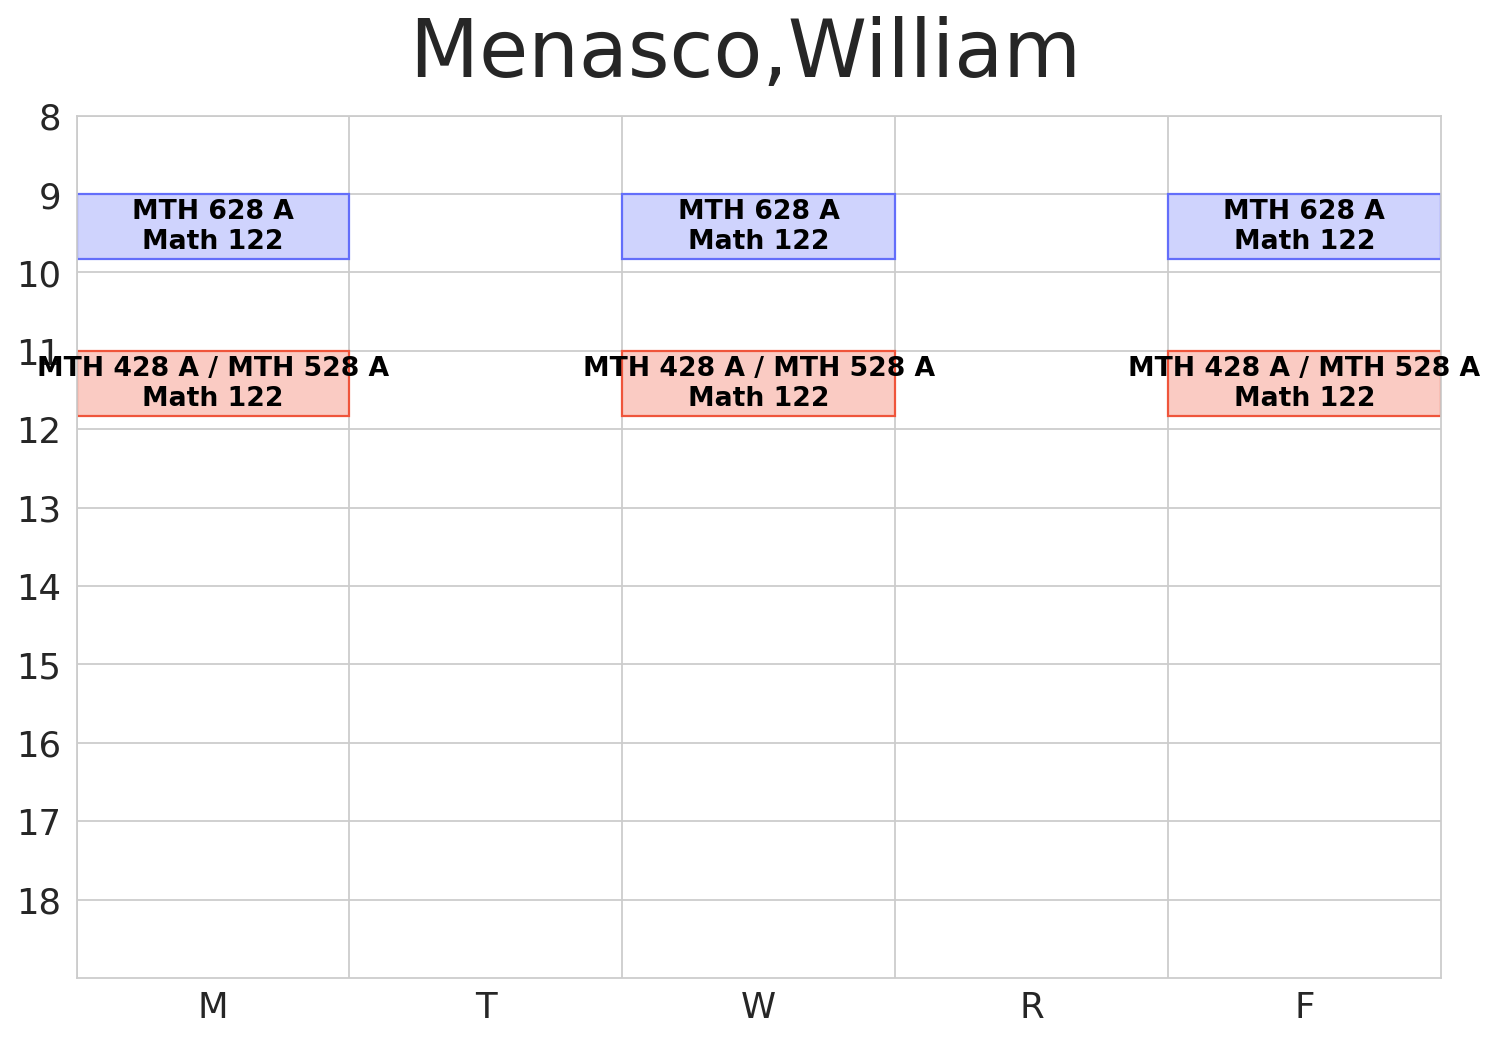Click the 15 hour axis label
Image resolution: width=1496 pixels, height=1040 pixels.
pyautogui.click(x=40, y=667)
